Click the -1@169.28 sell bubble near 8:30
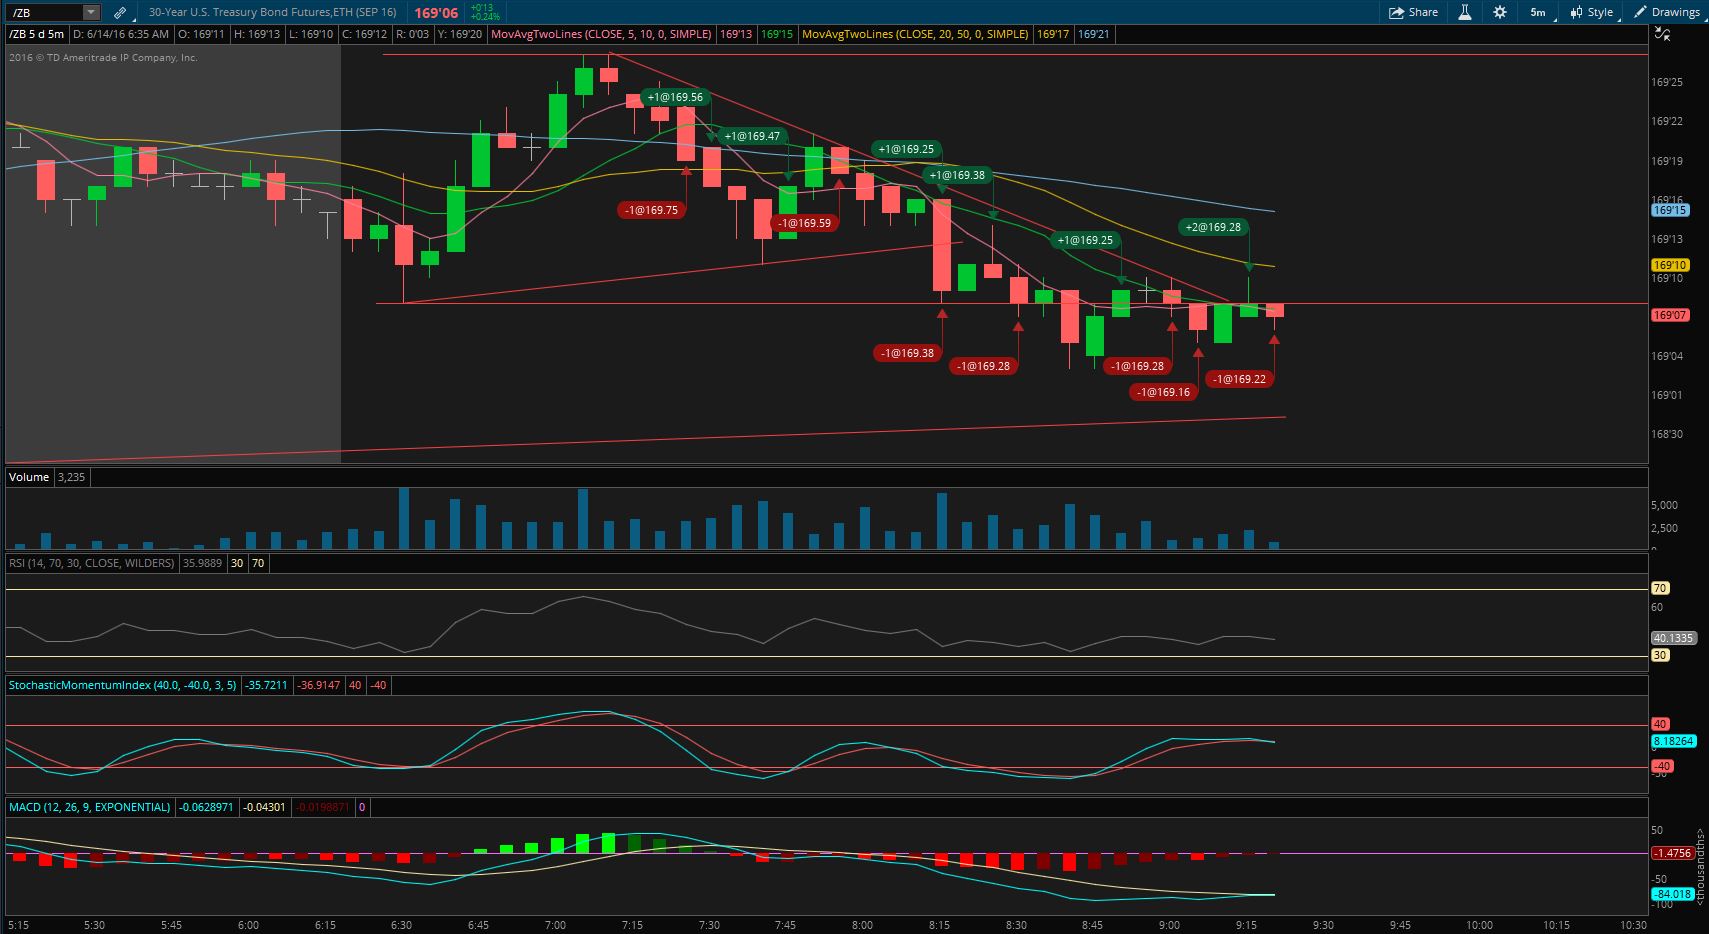Image resolution: width=1709 pixels, height=934 pixels. (x=983, y=366)
